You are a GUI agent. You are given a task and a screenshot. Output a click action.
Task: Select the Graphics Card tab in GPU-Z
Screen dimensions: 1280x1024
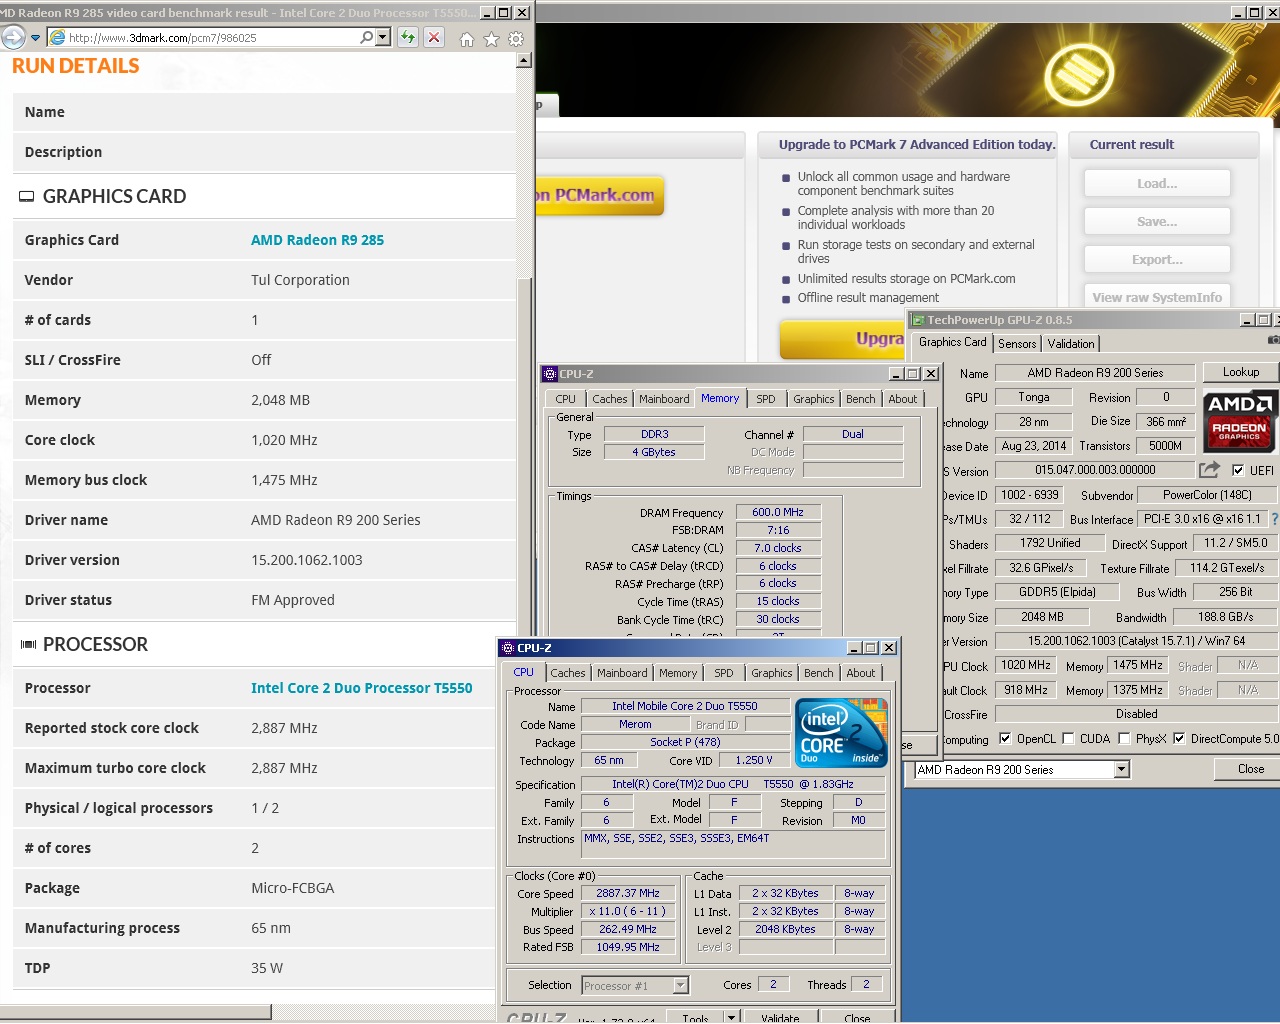[952, 342]
